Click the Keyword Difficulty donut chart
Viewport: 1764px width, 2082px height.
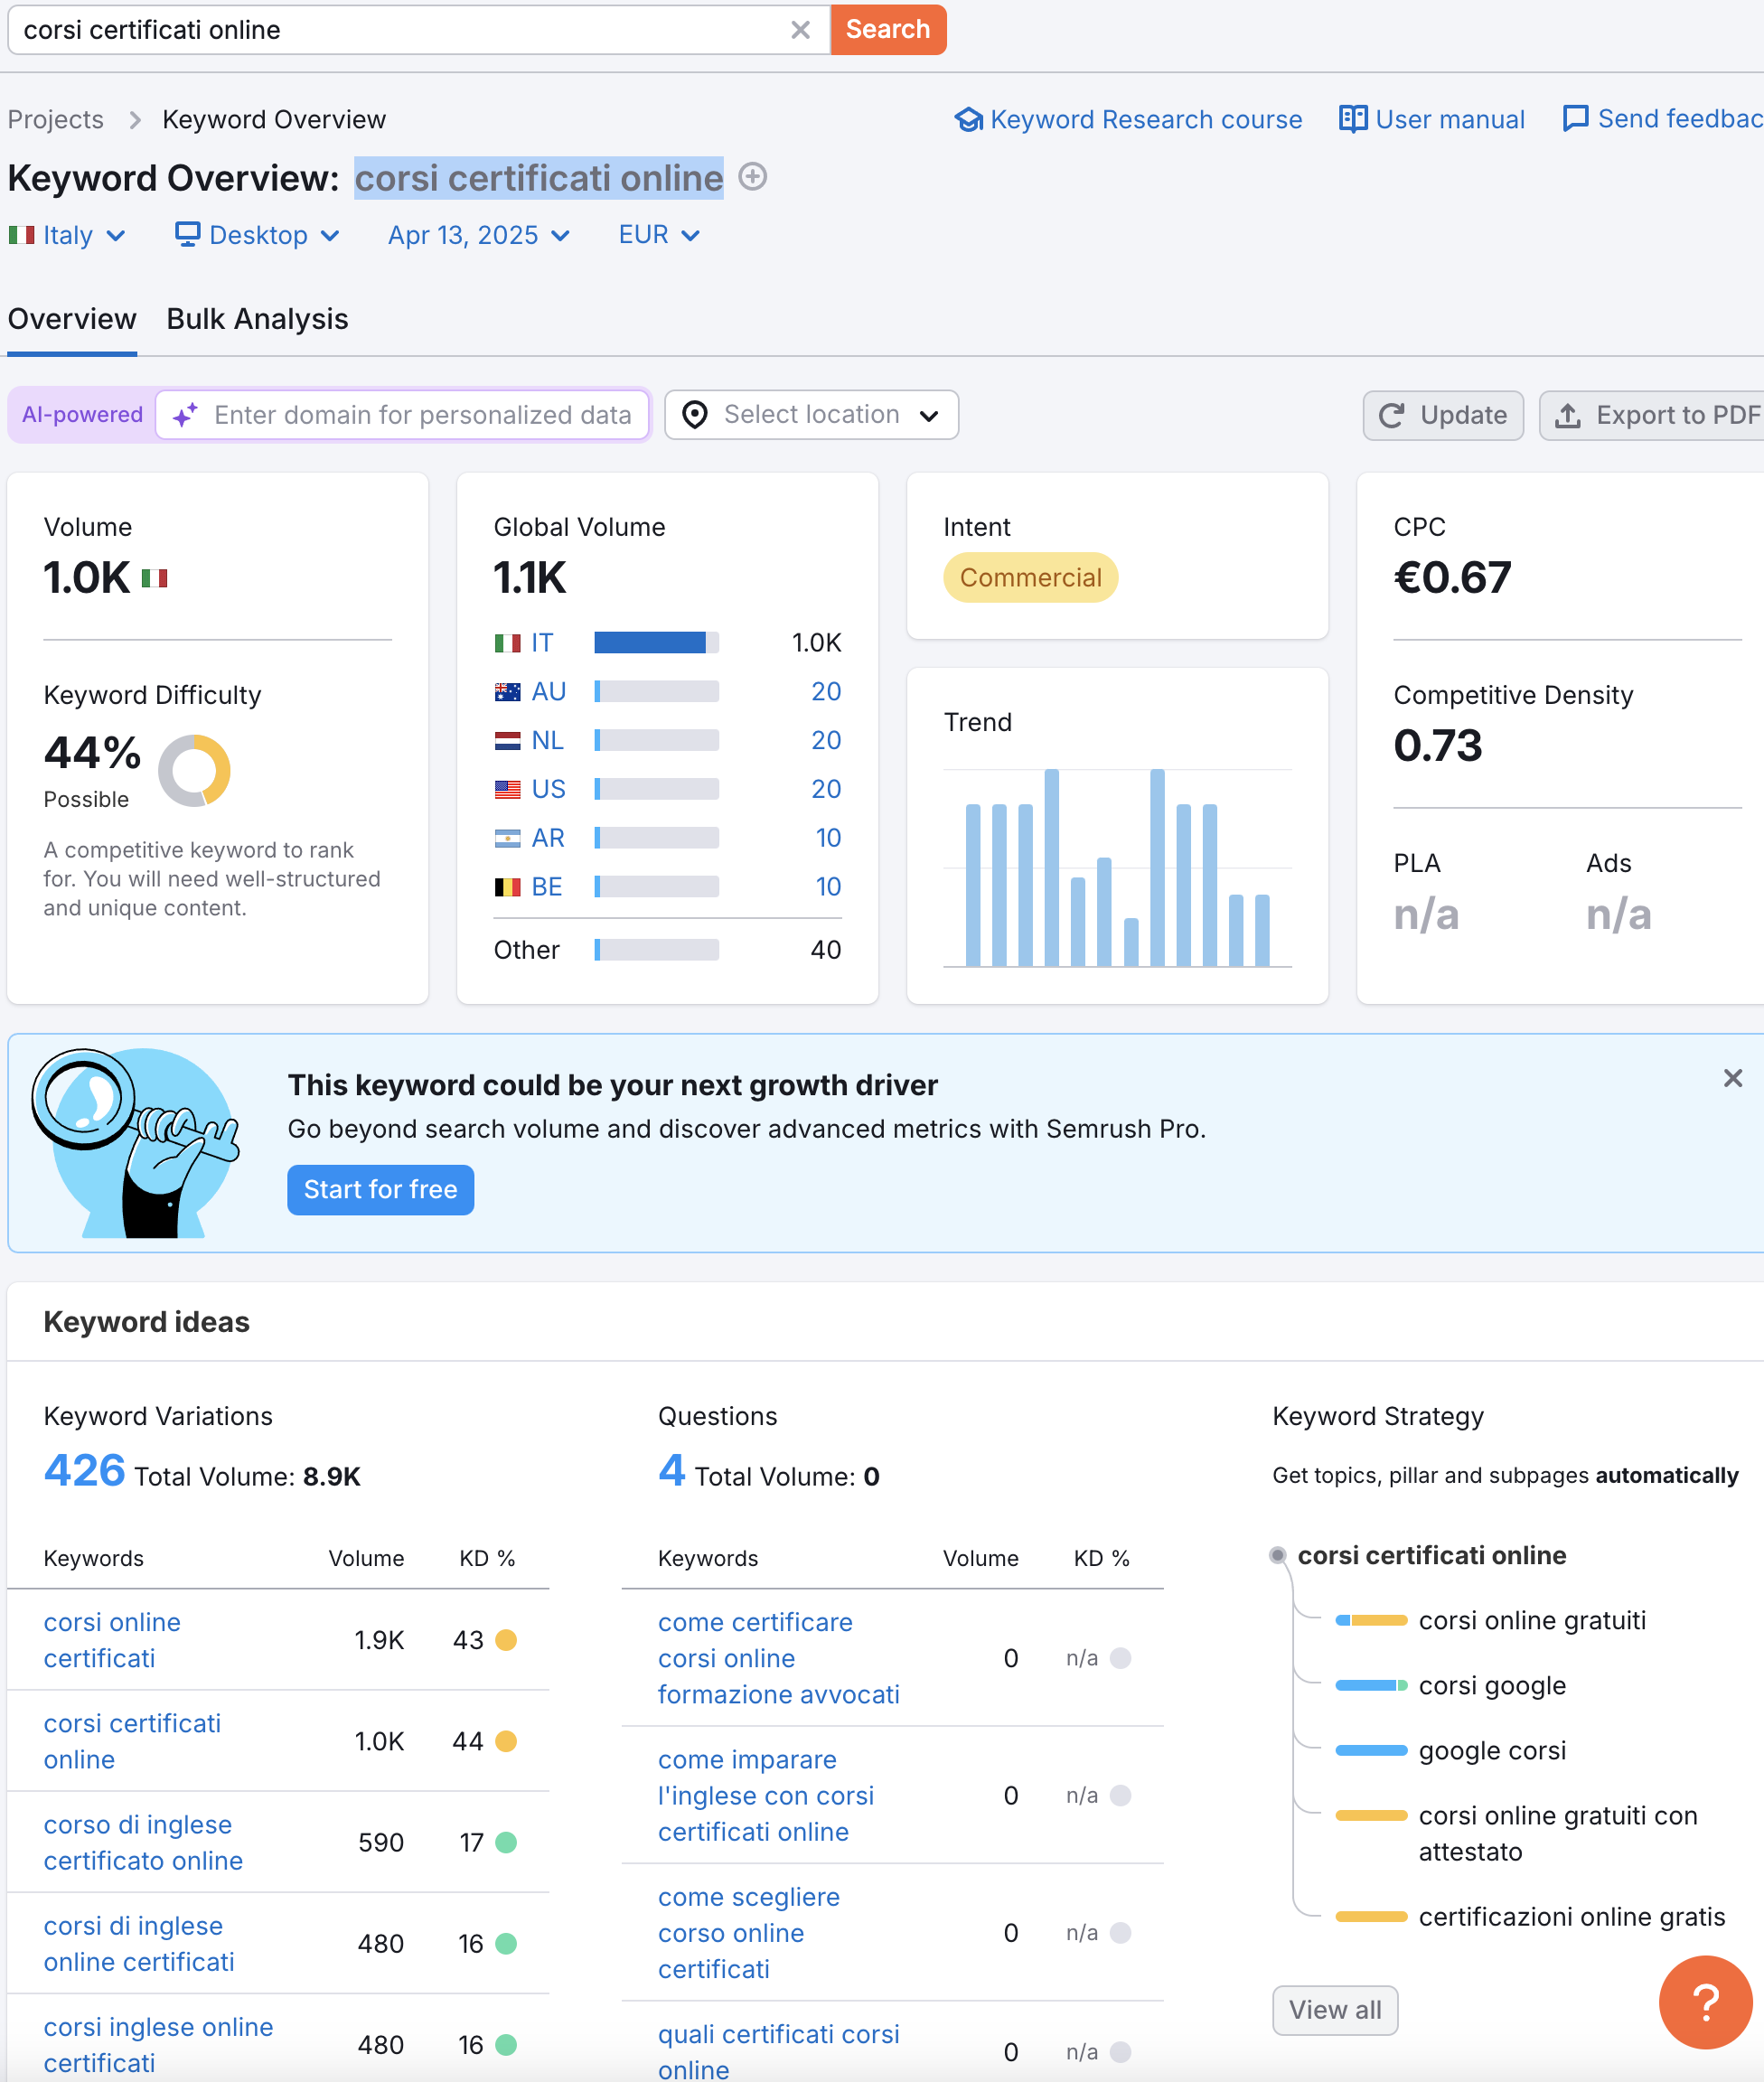click(x=194, y=770)
